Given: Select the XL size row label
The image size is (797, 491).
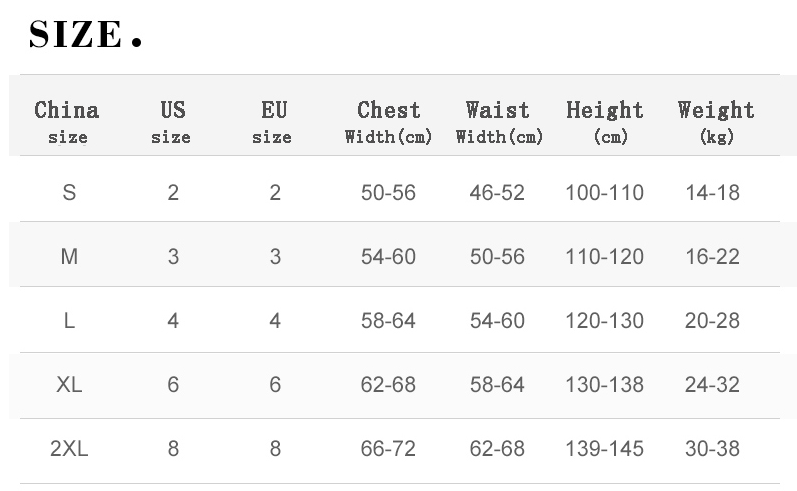Looking at the screenshot, I should (69, 385).
